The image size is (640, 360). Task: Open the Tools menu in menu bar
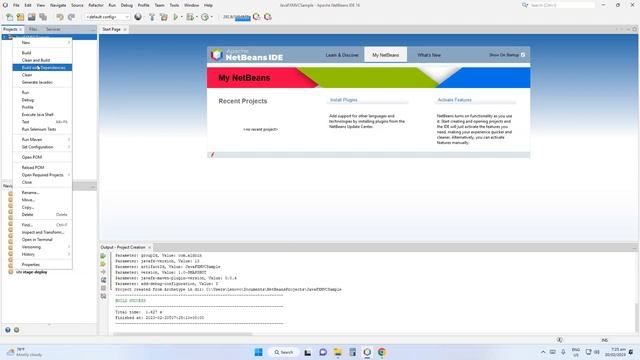pyautogui.click(x=174, y=5)
